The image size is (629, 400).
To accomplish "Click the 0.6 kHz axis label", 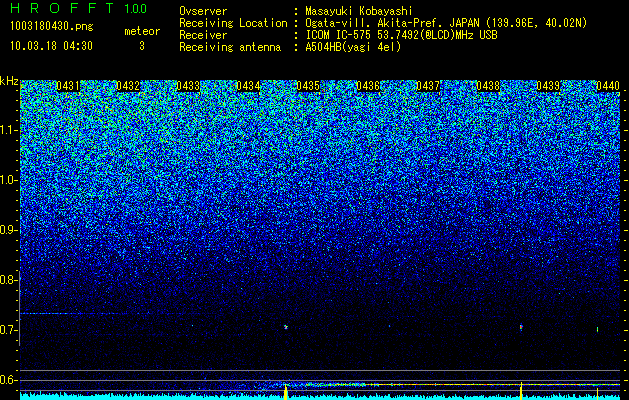I will [8, 380].
